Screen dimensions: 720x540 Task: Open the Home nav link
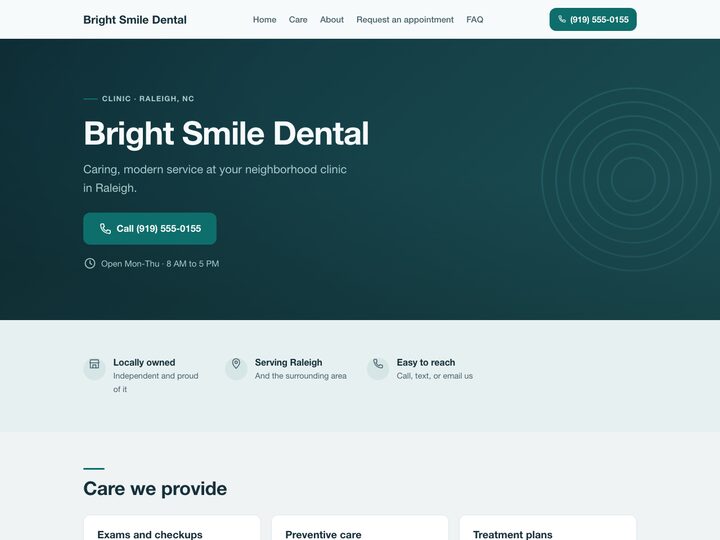(x=264, y=20)
